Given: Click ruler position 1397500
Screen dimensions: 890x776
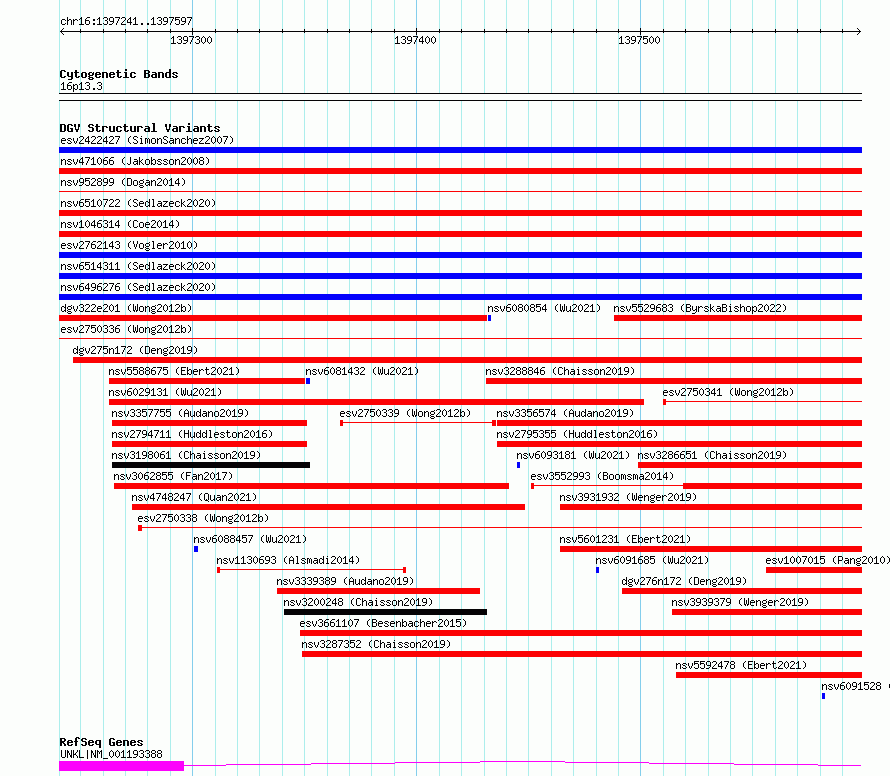Looking at the screenshot, I should 639,40.
